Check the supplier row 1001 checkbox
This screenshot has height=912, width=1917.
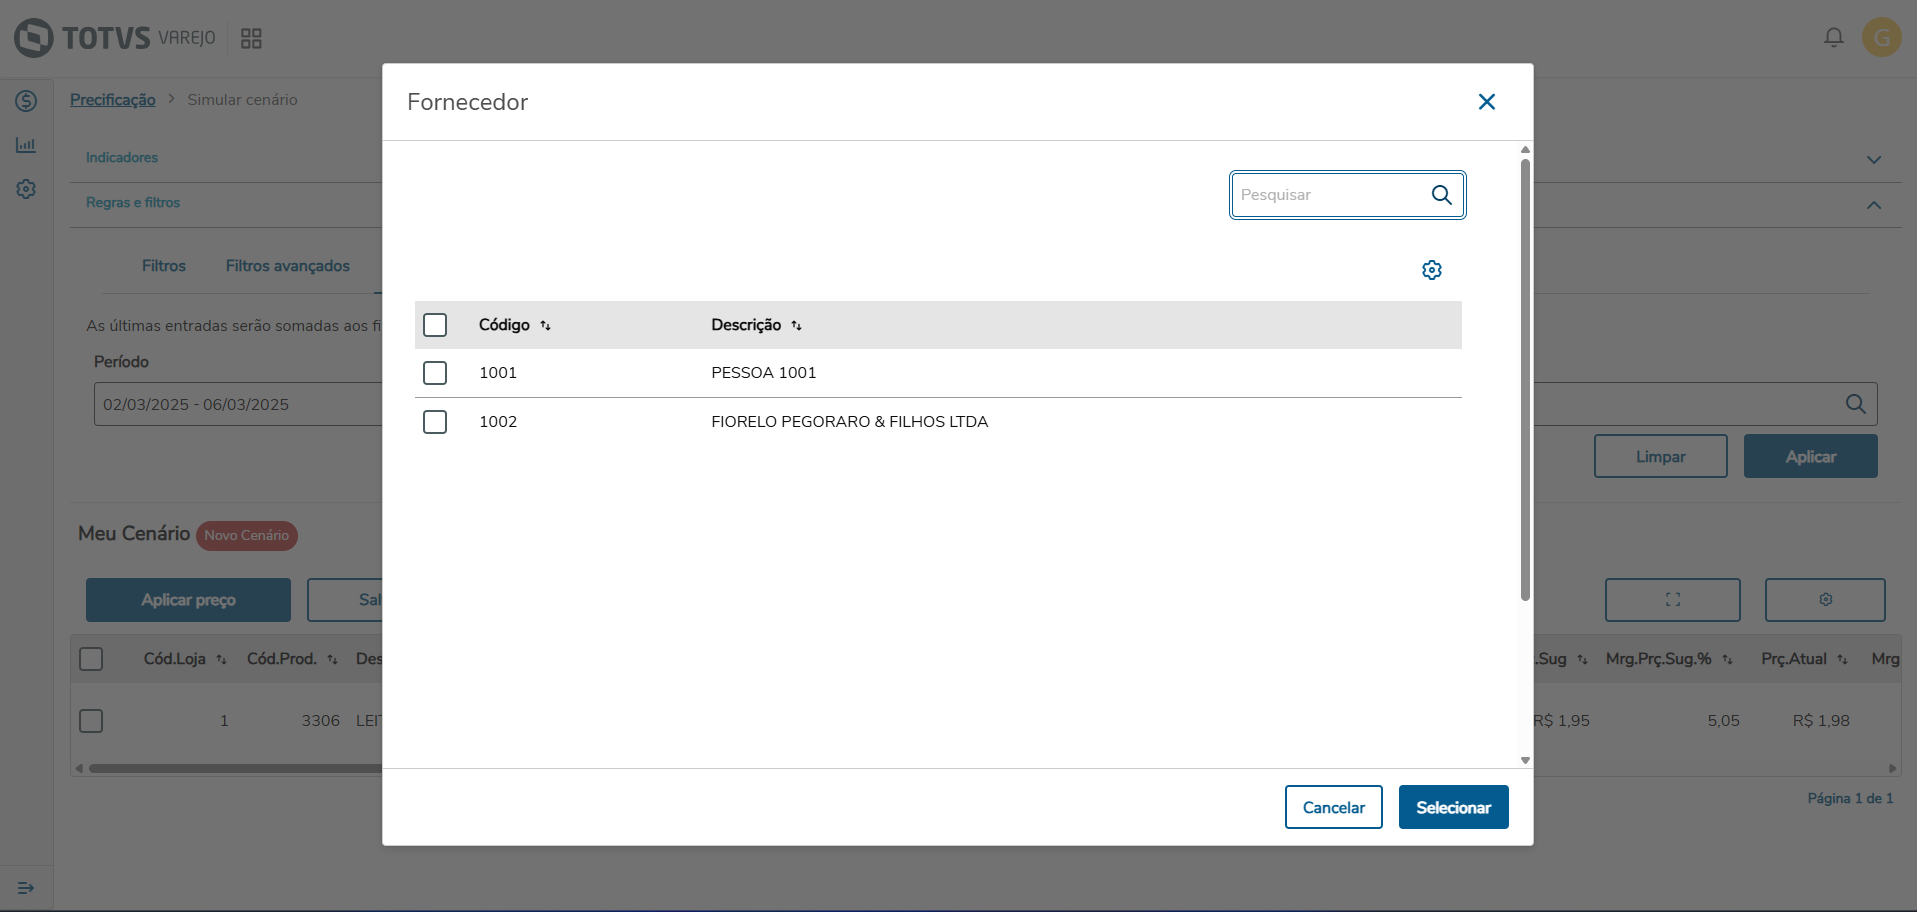(x=435, y=373)
